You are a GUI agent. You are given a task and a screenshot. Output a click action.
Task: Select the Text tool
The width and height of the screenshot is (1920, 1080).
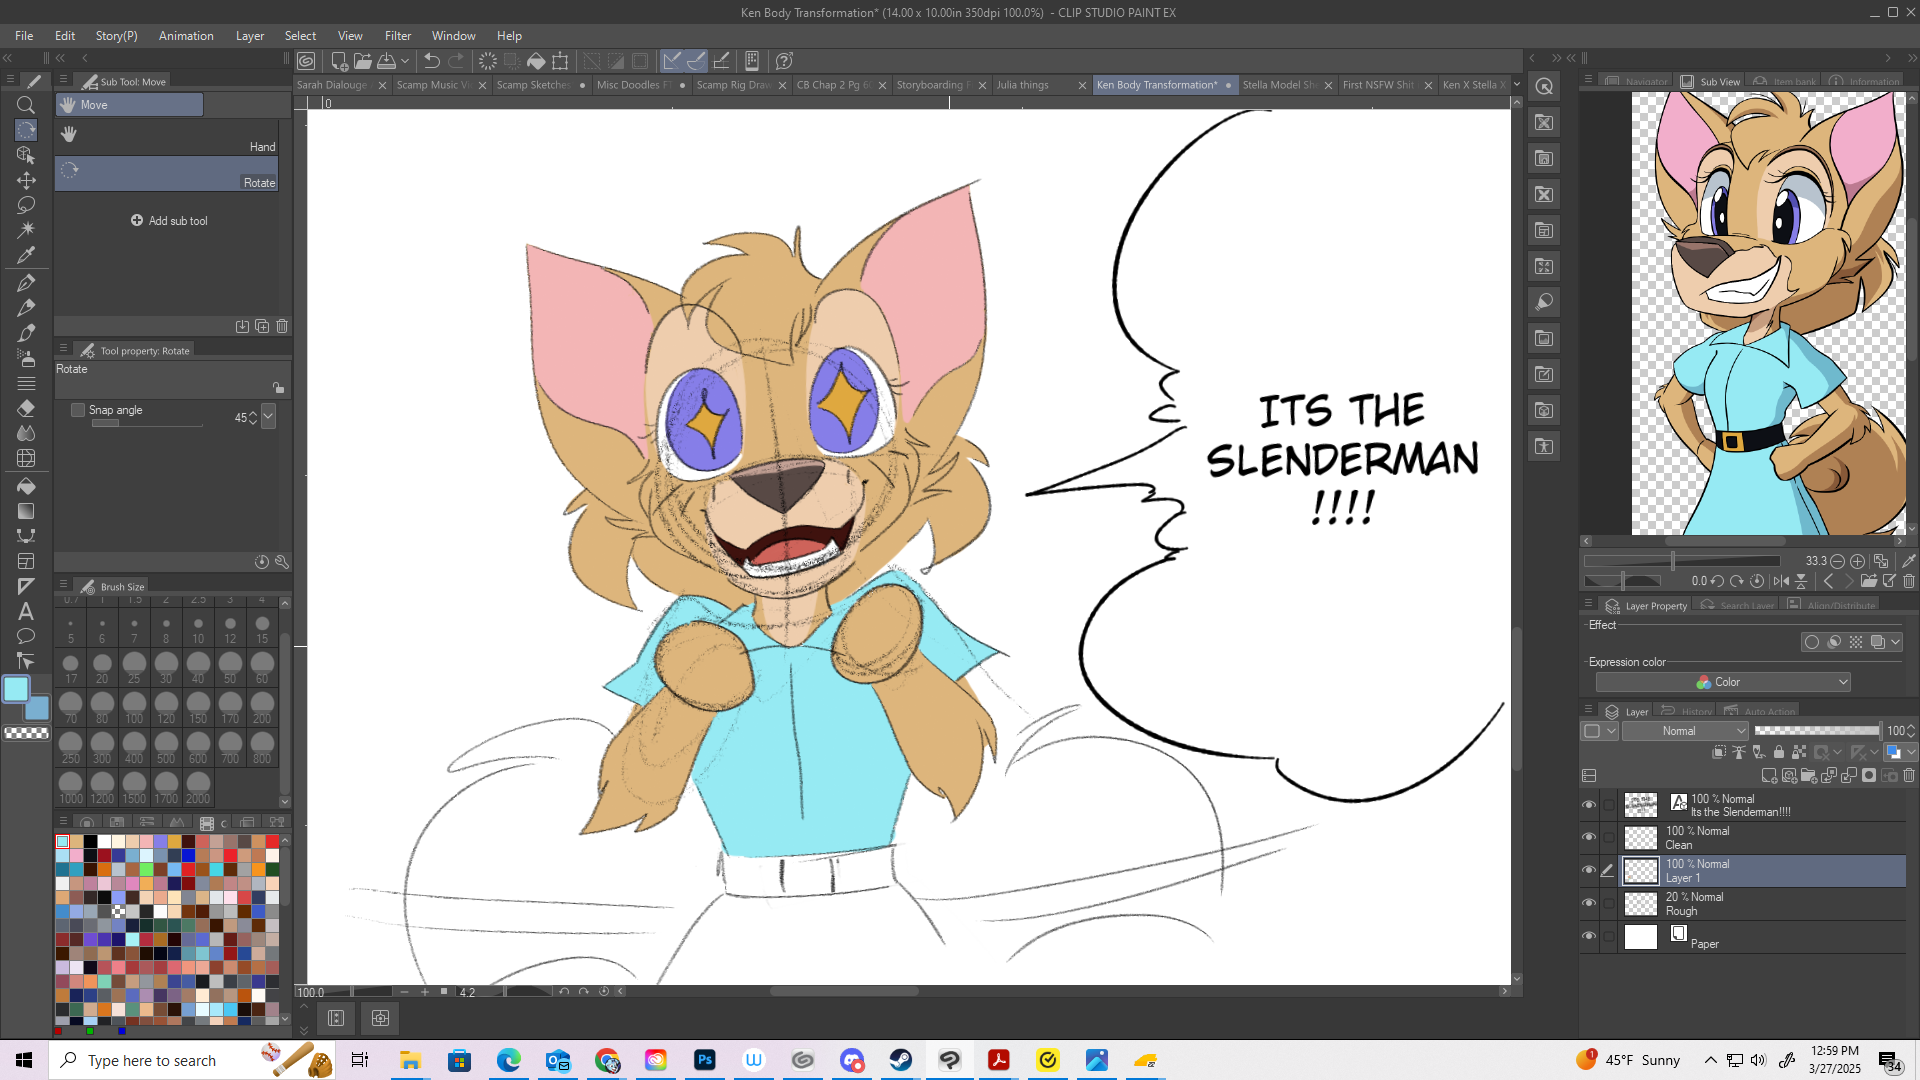coord(26,611)
